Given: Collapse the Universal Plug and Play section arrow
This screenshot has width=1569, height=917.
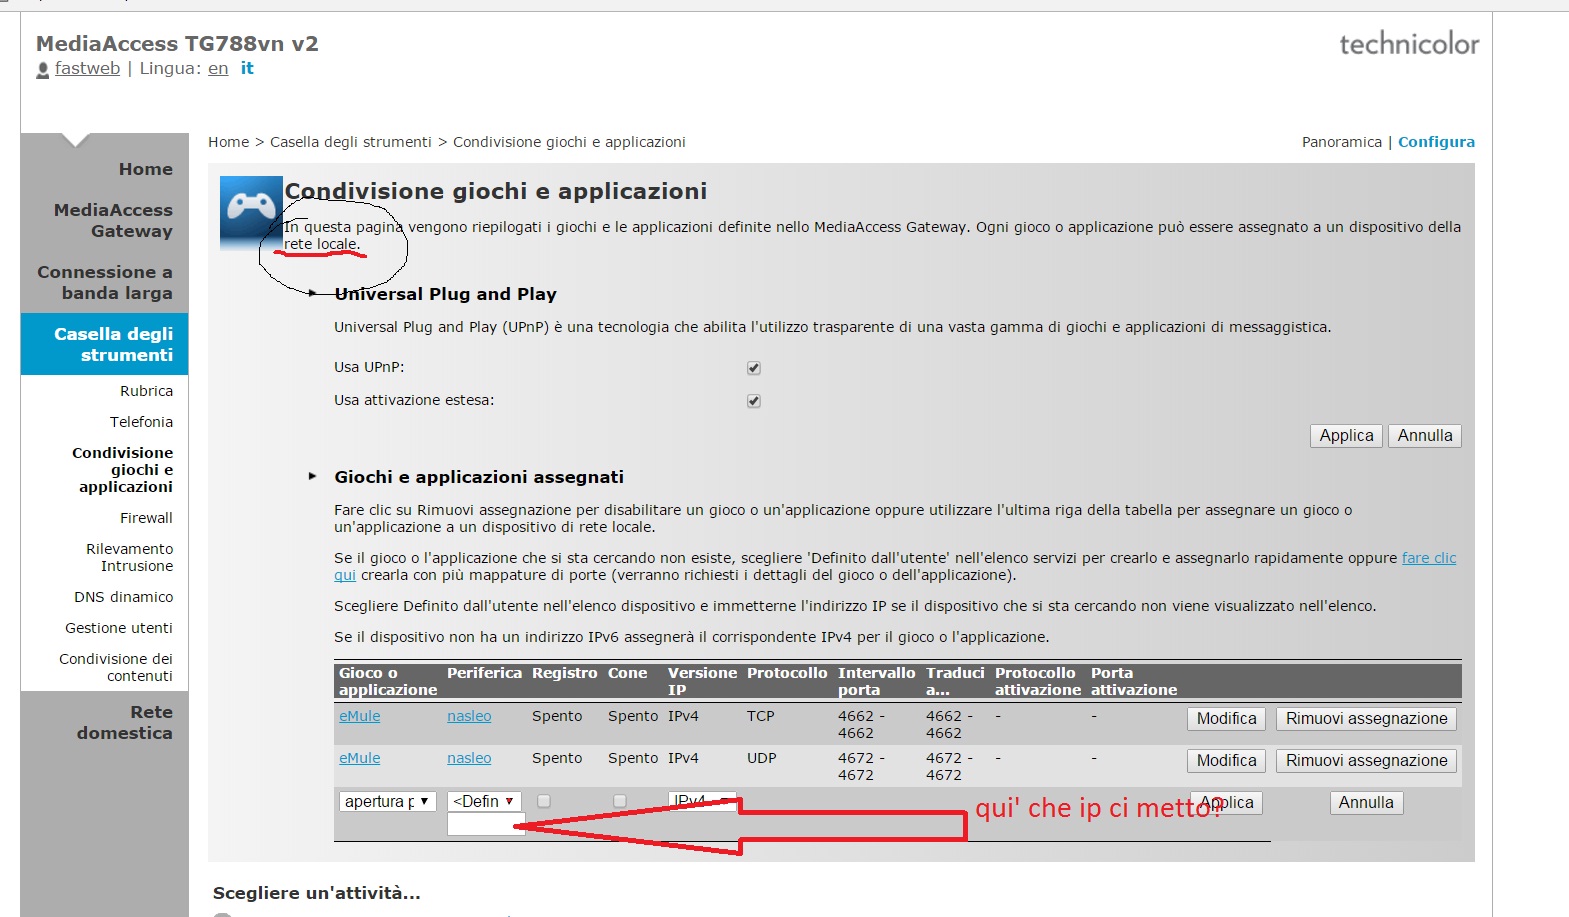Looking at the screenshot, I should pos(313,294).
